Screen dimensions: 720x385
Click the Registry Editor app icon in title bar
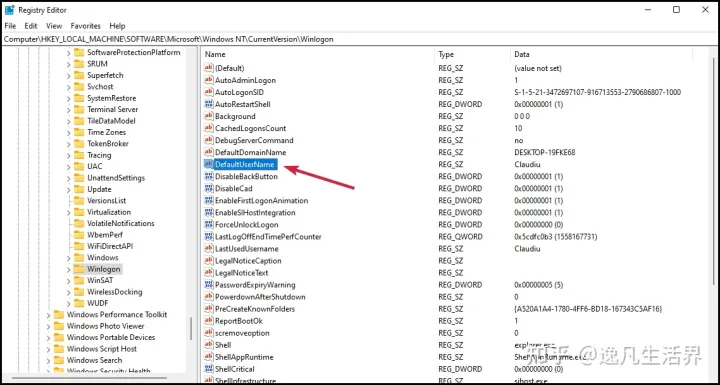point(9,10)
